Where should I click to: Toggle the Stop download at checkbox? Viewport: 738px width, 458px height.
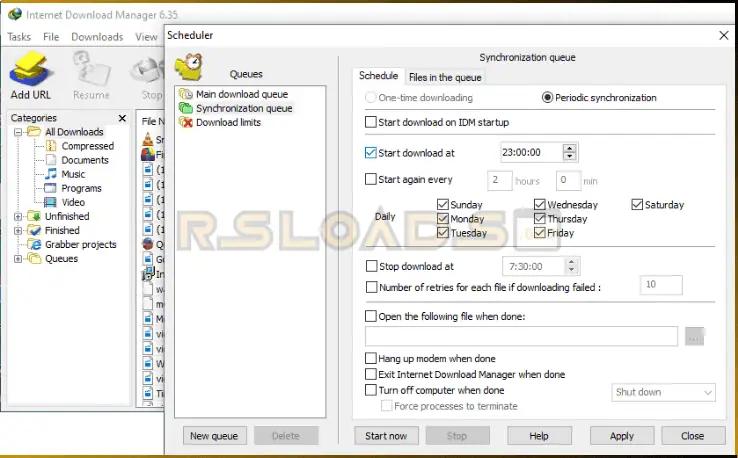point(372,267)
